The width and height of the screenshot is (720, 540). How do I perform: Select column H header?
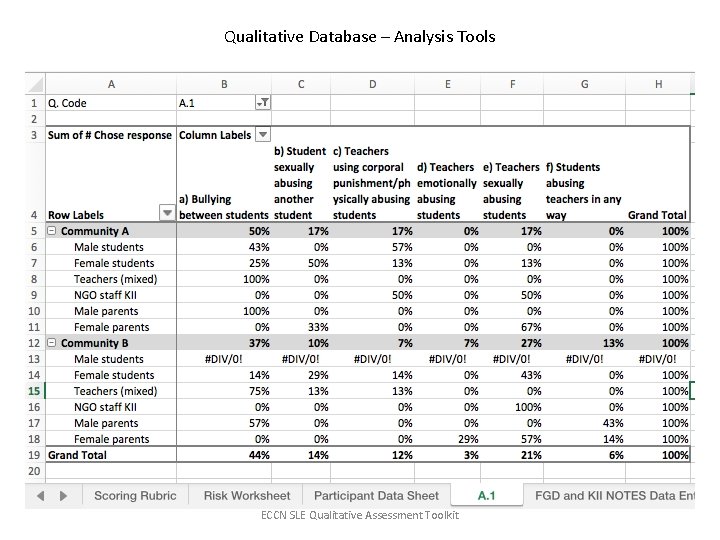[x=658, y=84]
